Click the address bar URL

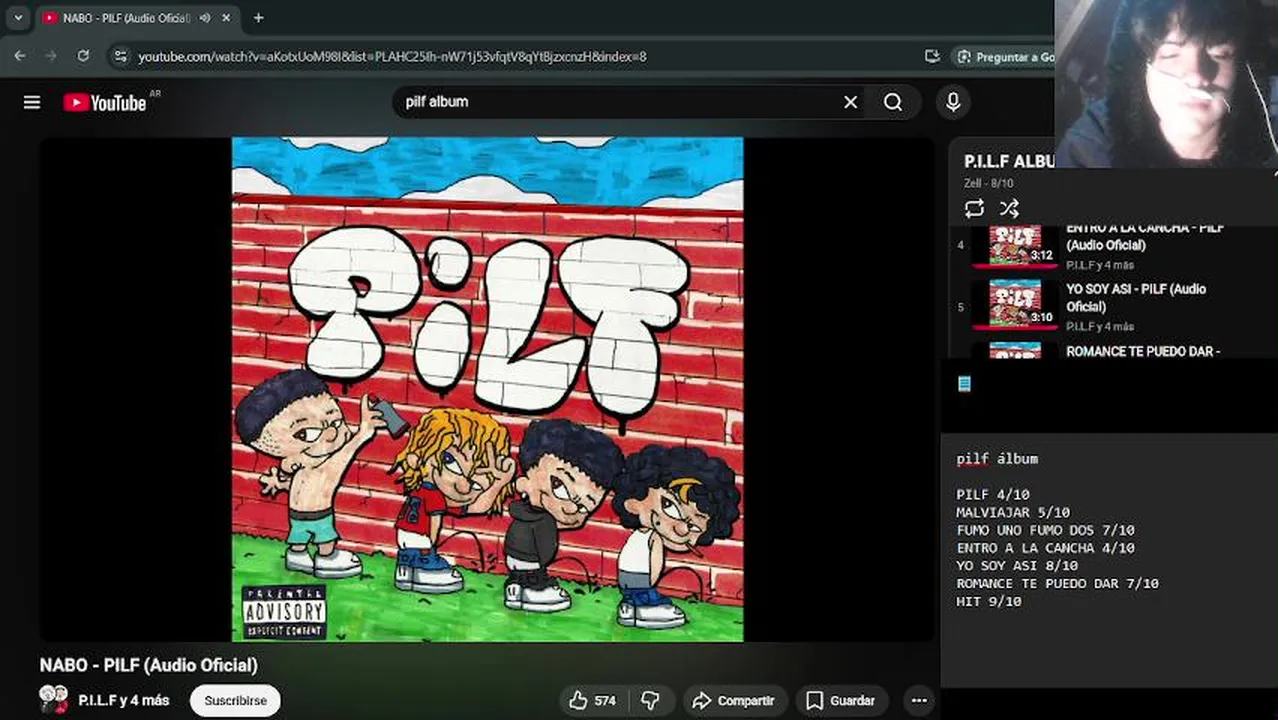tap(392, 57)
